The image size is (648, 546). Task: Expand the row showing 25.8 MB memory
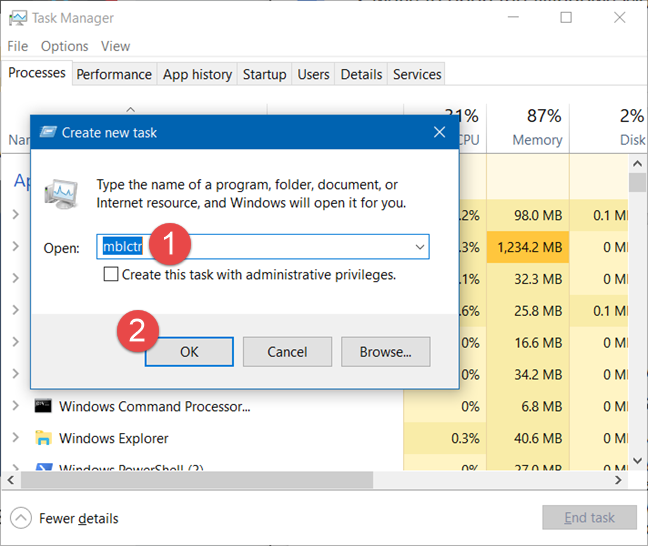[x=15, y=310]
